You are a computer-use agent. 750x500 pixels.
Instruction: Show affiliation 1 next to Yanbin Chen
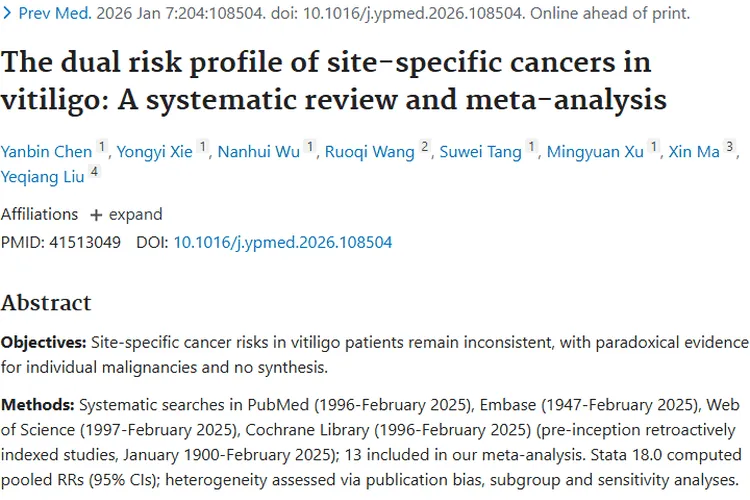coord(101,149)
